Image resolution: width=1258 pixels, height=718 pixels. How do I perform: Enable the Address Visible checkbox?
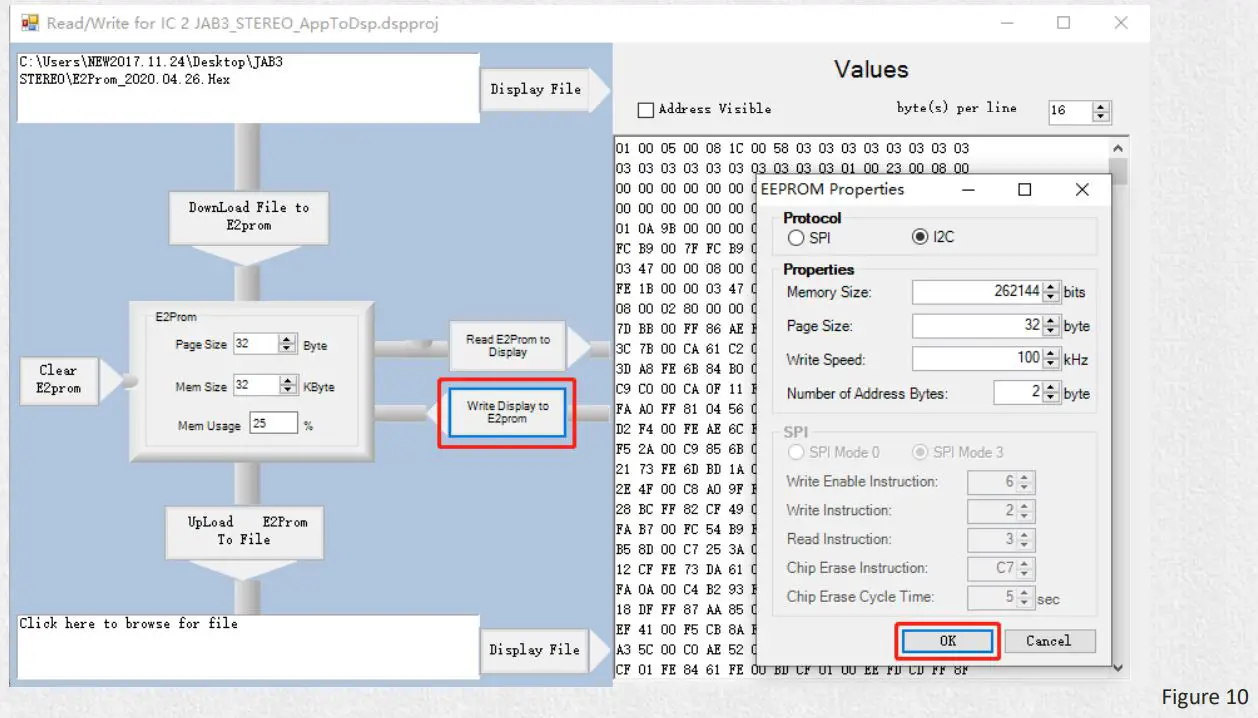646,109
